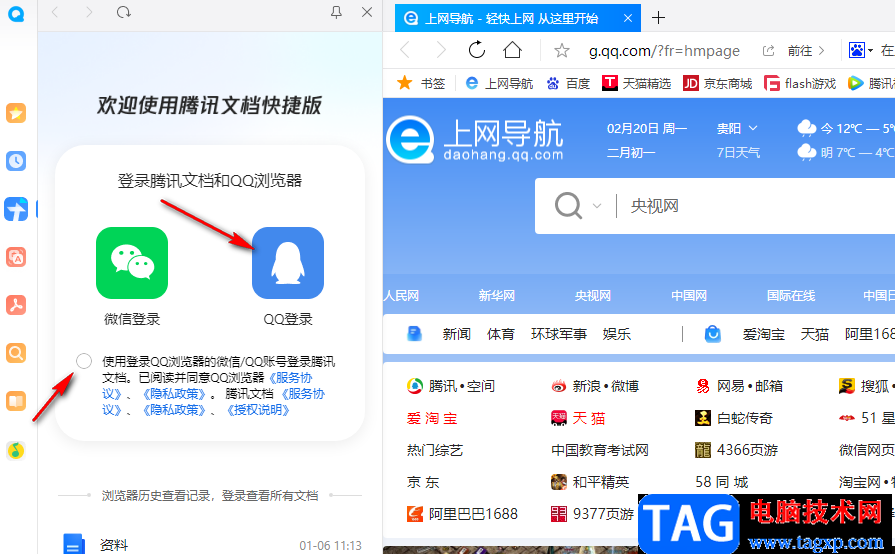Select the 环球军事 tab
The image size is (895, 554).
pyautogui.click(x=559, y=334)
